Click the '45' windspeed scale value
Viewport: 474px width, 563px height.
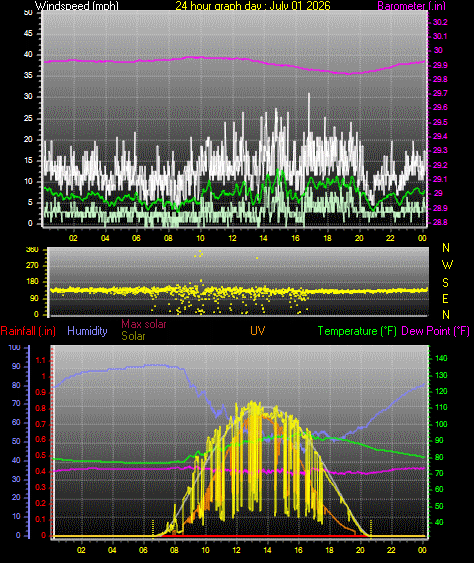[28, 33]
